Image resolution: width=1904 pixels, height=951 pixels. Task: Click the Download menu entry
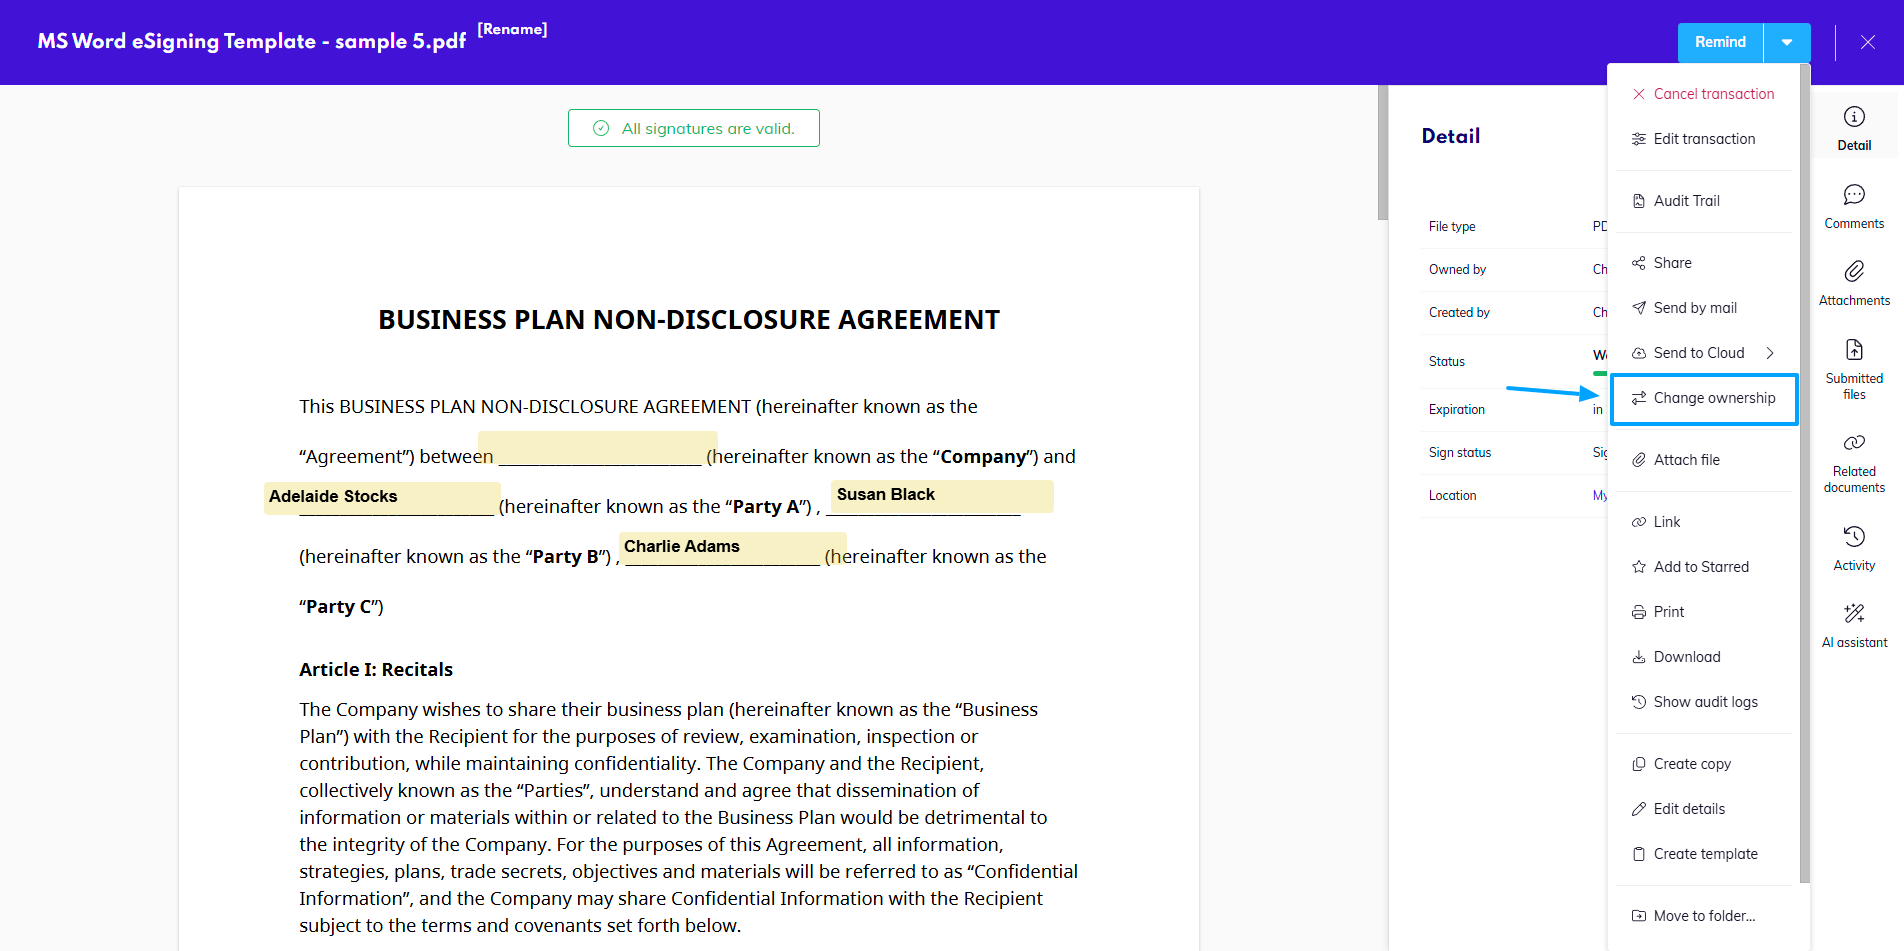click(1686, 657)
